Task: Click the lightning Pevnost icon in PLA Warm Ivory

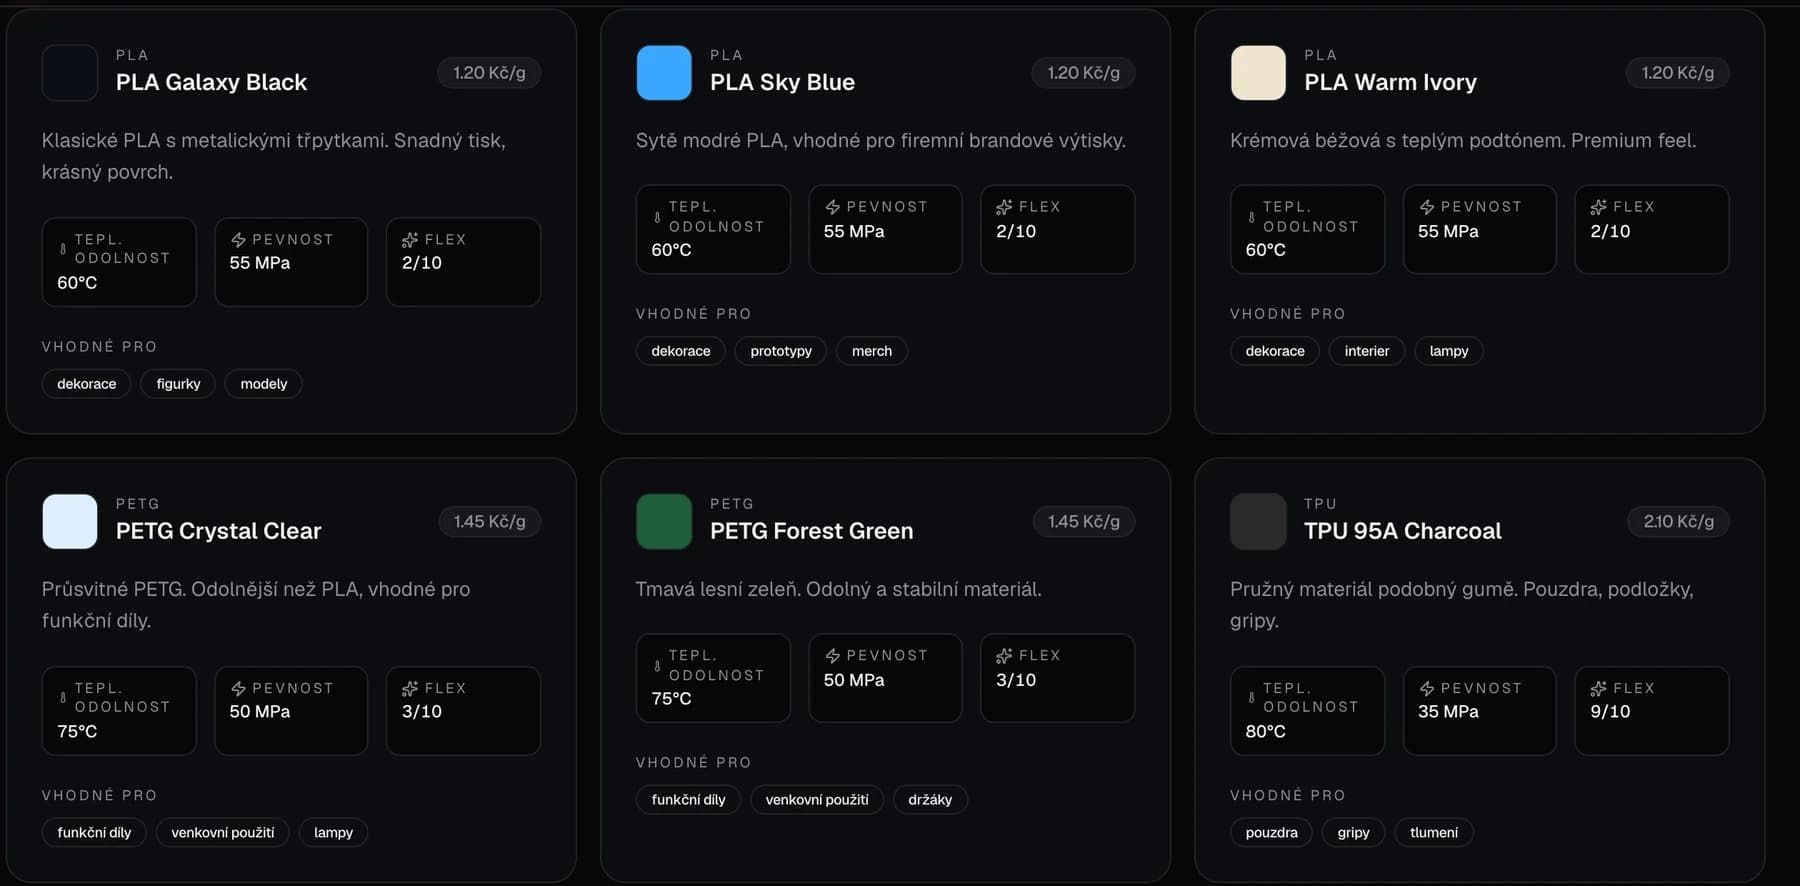Action: pyautogui.click(x=1426, y=207)
